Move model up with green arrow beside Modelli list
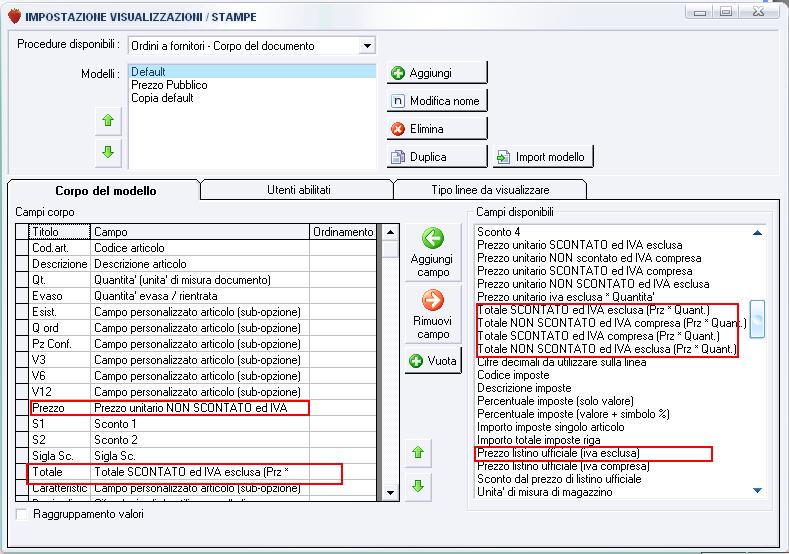789x554 pixels. click(108, 121)
